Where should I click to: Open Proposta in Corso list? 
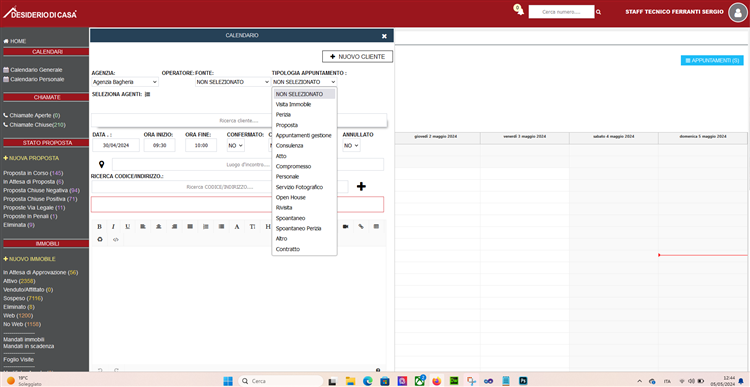pos(33,173)
